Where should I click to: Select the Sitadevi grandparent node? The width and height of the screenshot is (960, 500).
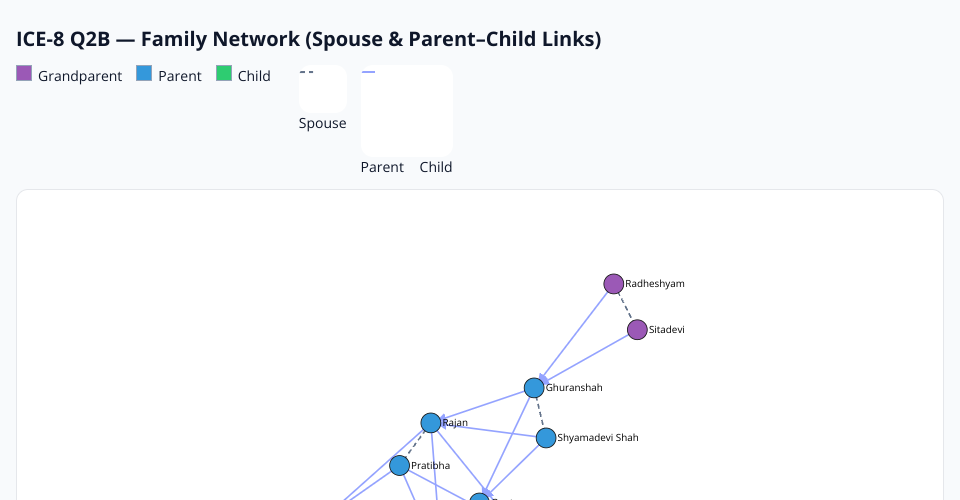[x=637, y=329]
